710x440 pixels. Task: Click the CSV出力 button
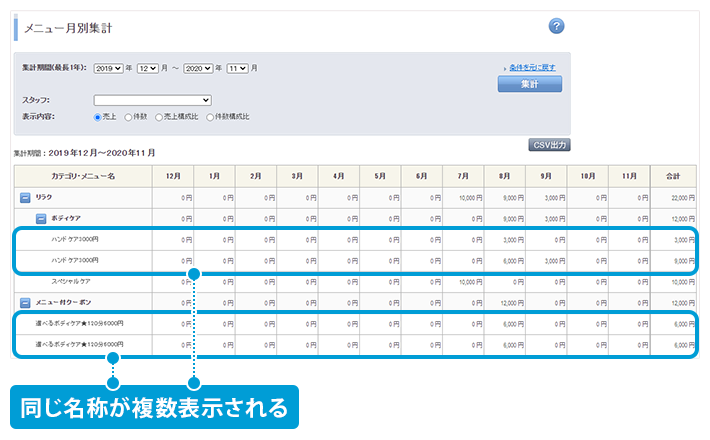coord(549,145)
